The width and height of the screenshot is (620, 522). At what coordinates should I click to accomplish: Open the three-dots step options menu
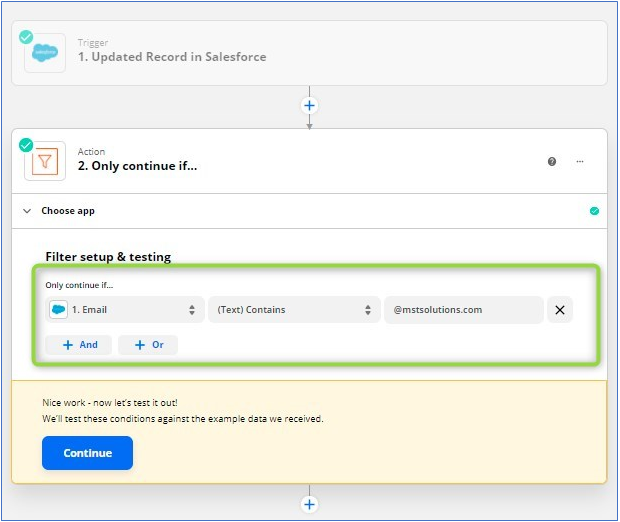click(580, 161)
